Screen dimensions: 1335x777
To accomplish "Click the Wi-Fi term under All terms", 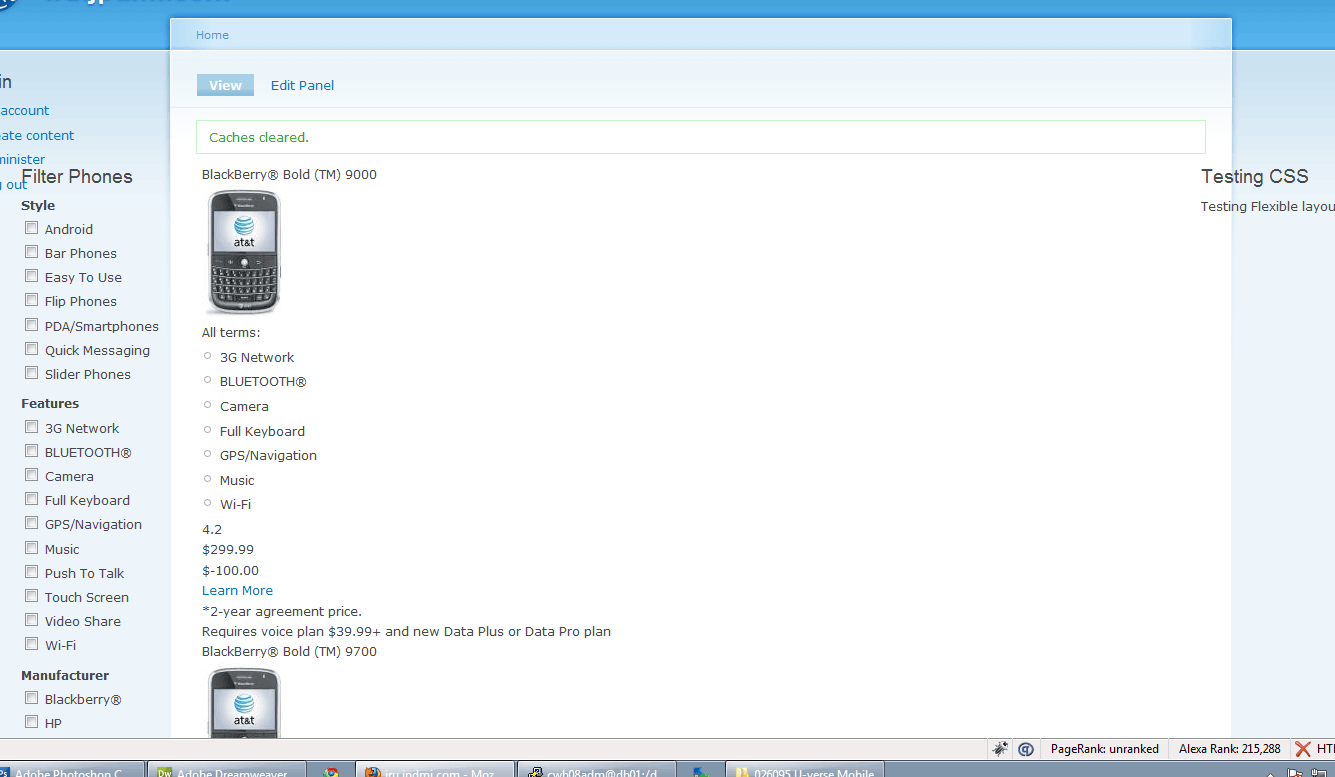I will pos(235,505).
